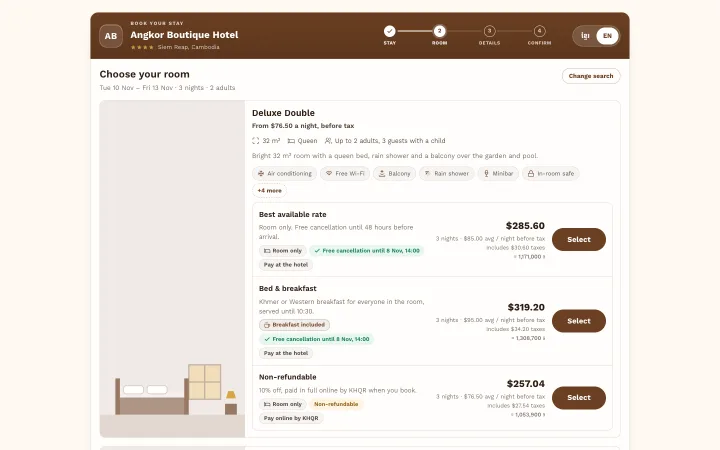Click Room only tag under Non-refundable

pos(283,404)
